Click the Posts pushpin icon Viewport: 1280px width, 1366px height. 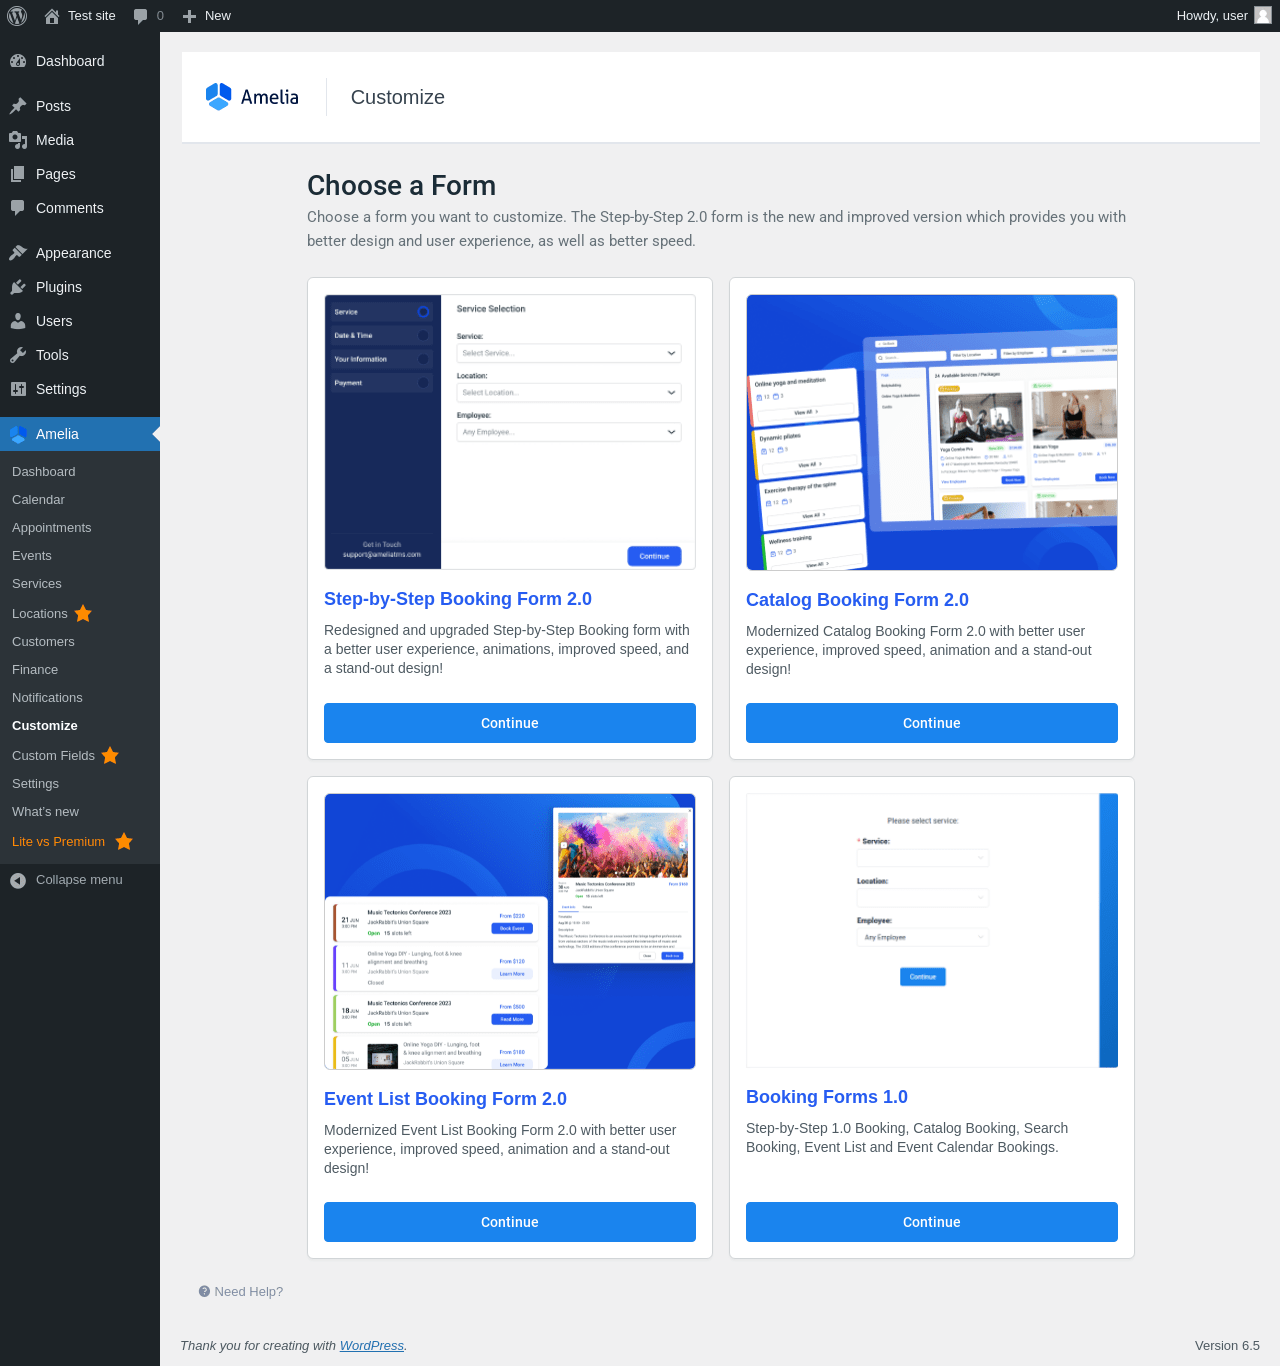click(18, 106)
